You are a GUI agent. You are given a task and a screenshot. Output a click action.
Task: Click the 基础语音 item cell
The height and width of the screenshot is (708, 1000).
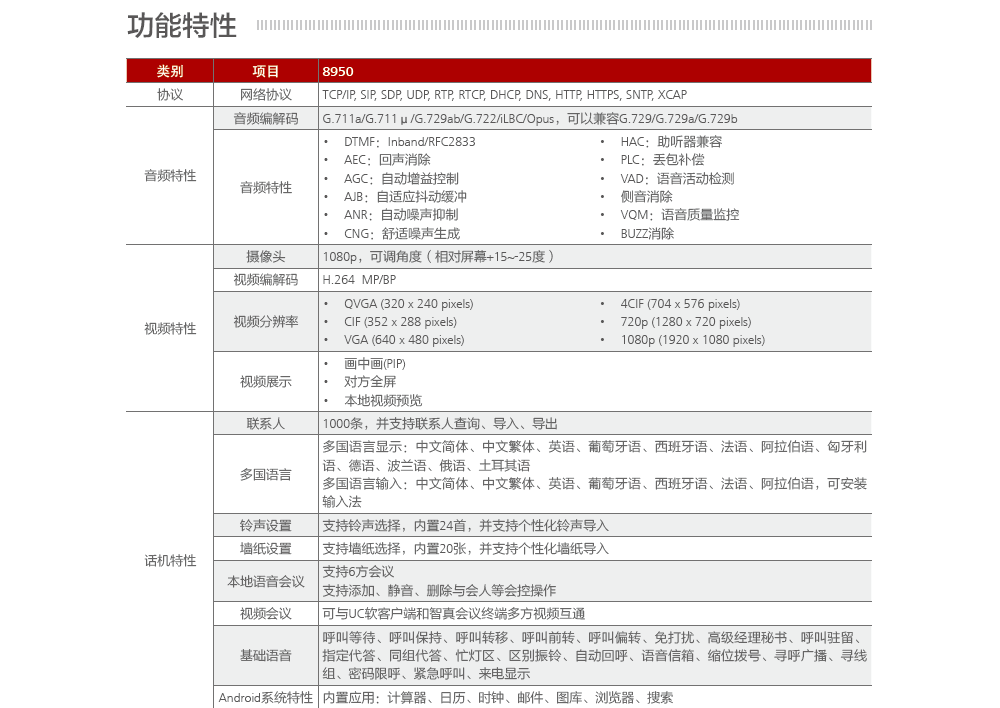coord(266,655)
